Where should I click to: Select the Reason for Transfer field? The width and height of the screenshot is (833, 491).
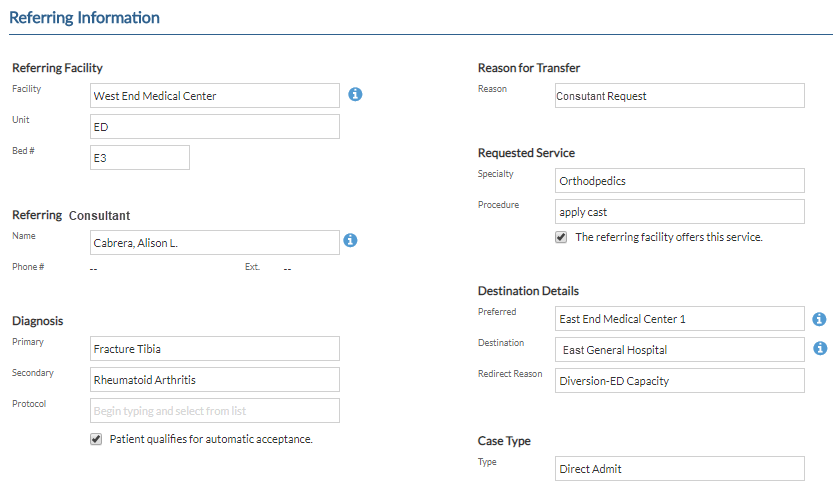pyautogui.click(x=679, y=96)
